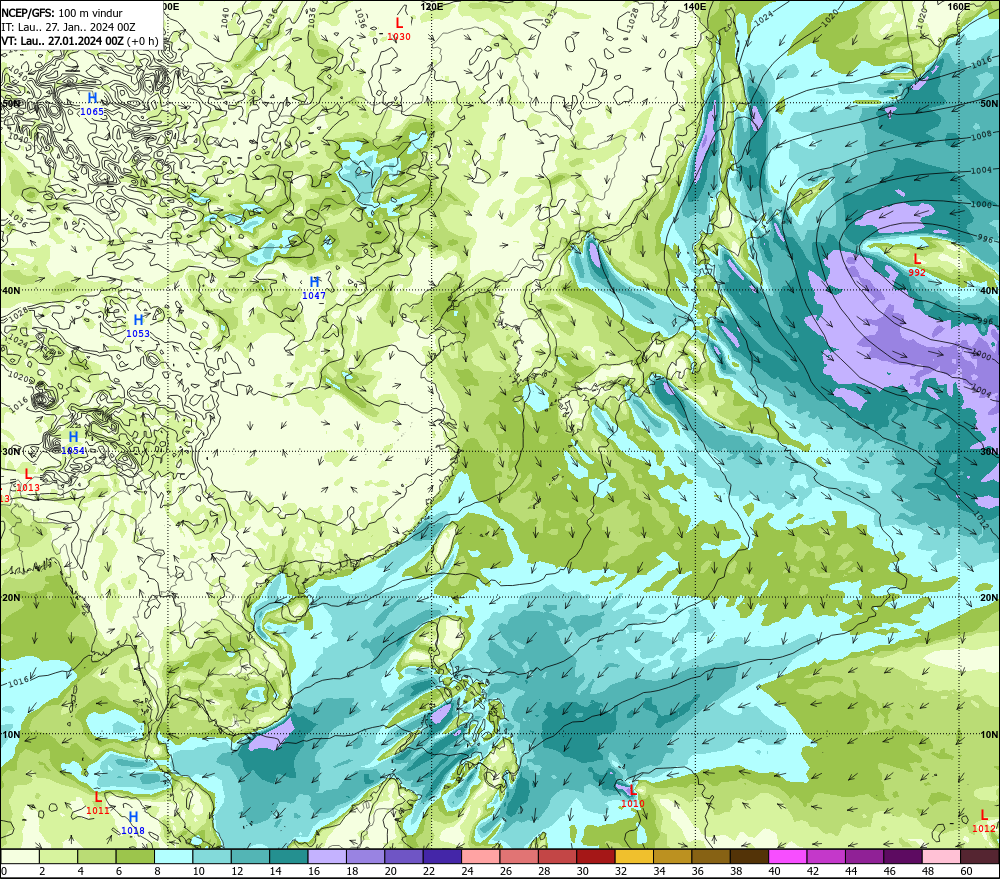Pick the olive green 6–8 legend swatch

(x=135, y=857)
